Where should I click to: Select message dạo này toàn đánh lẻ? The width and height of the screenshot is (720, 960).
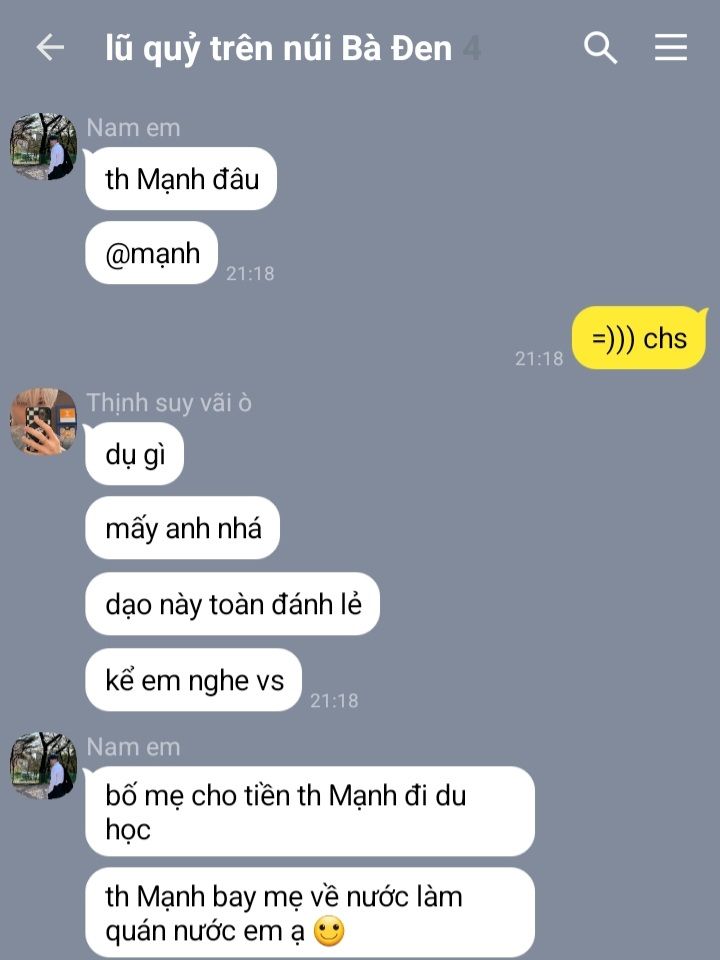point(233,604)
